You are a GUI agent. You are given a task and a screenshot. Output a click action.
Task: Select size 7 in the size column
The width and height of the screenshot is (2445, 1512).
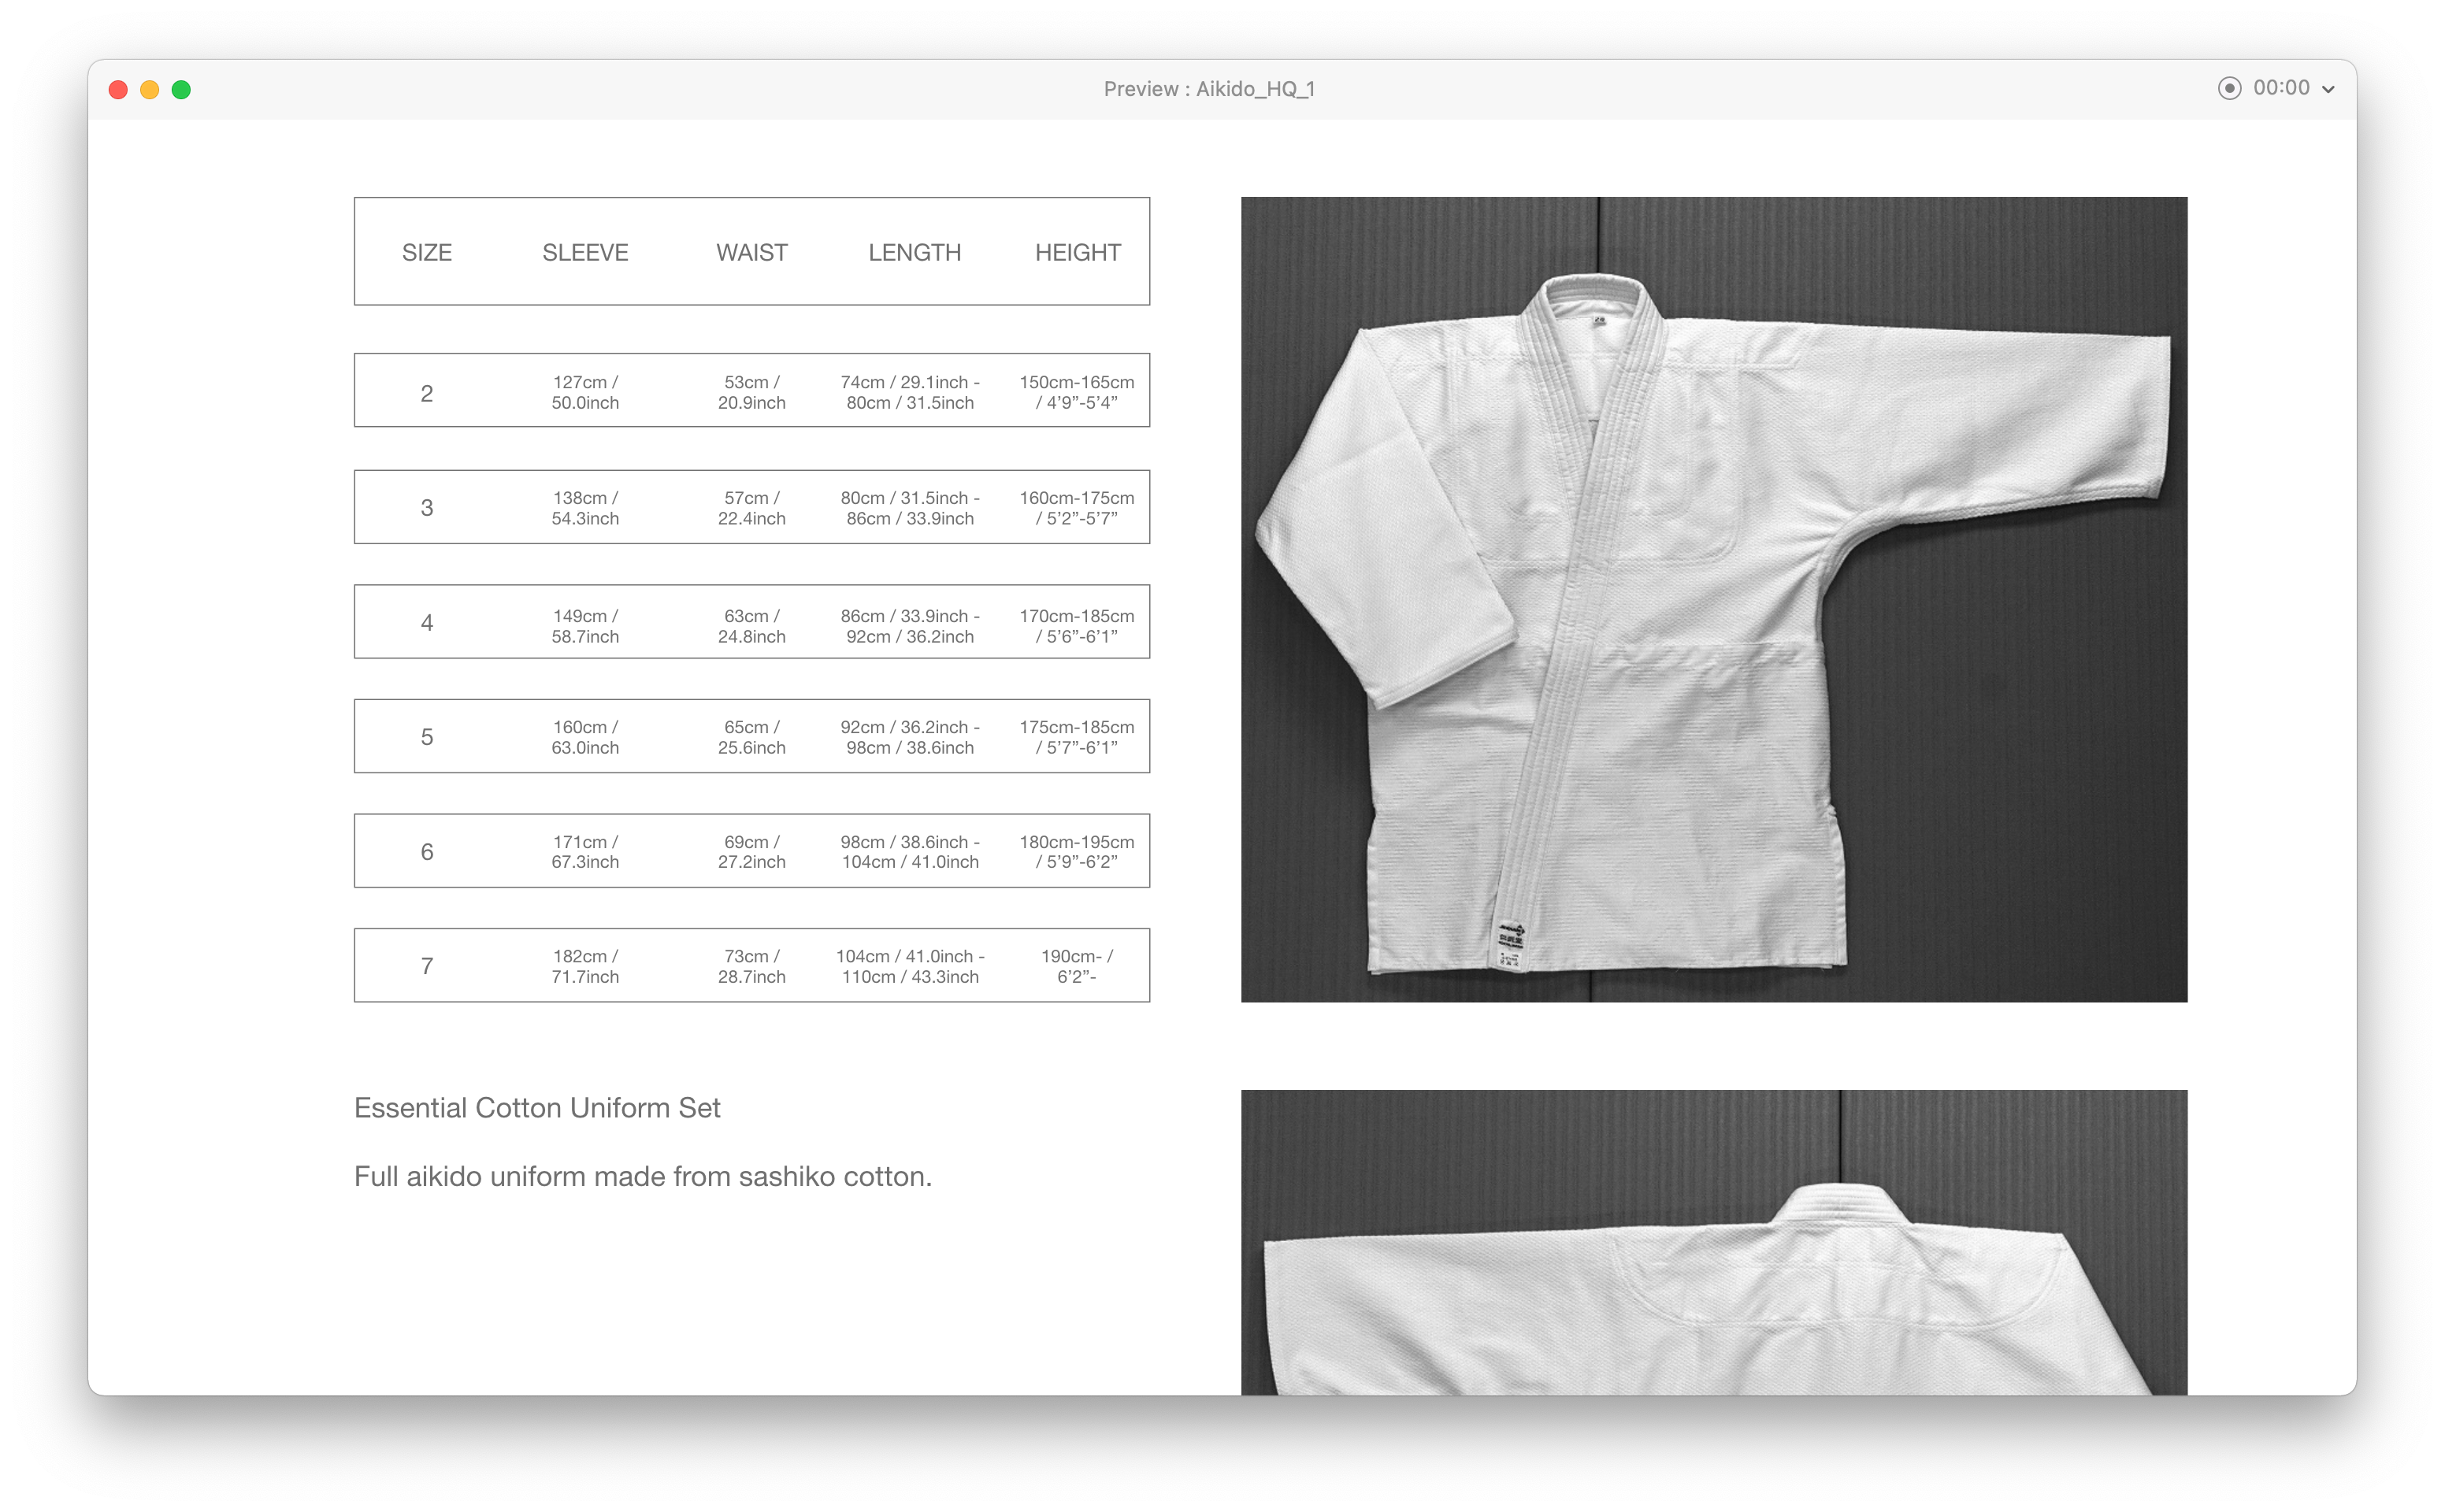pos(427,966)
